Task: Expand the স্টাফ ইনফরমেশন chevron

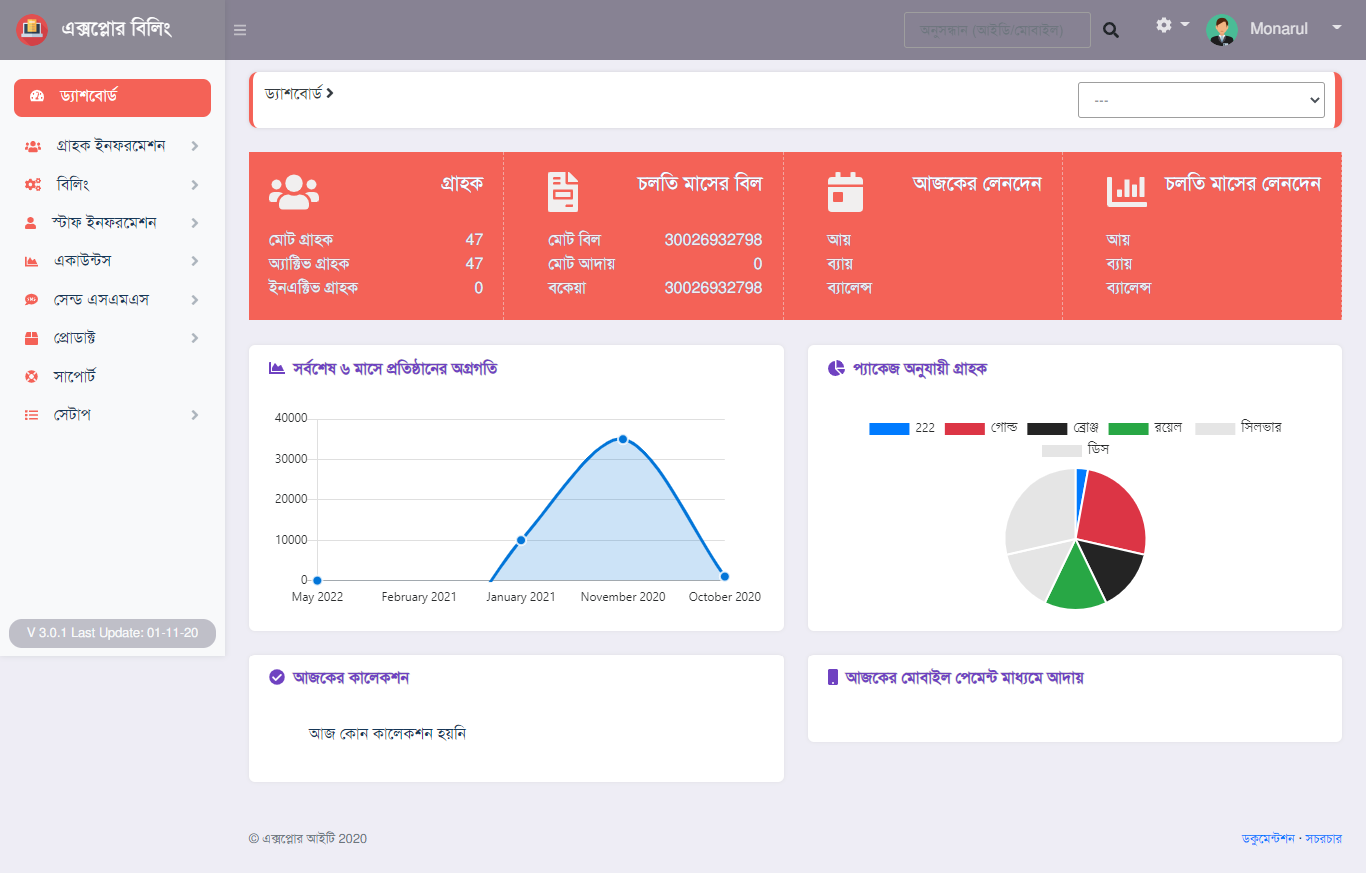Action: click(x=194, y=223)
